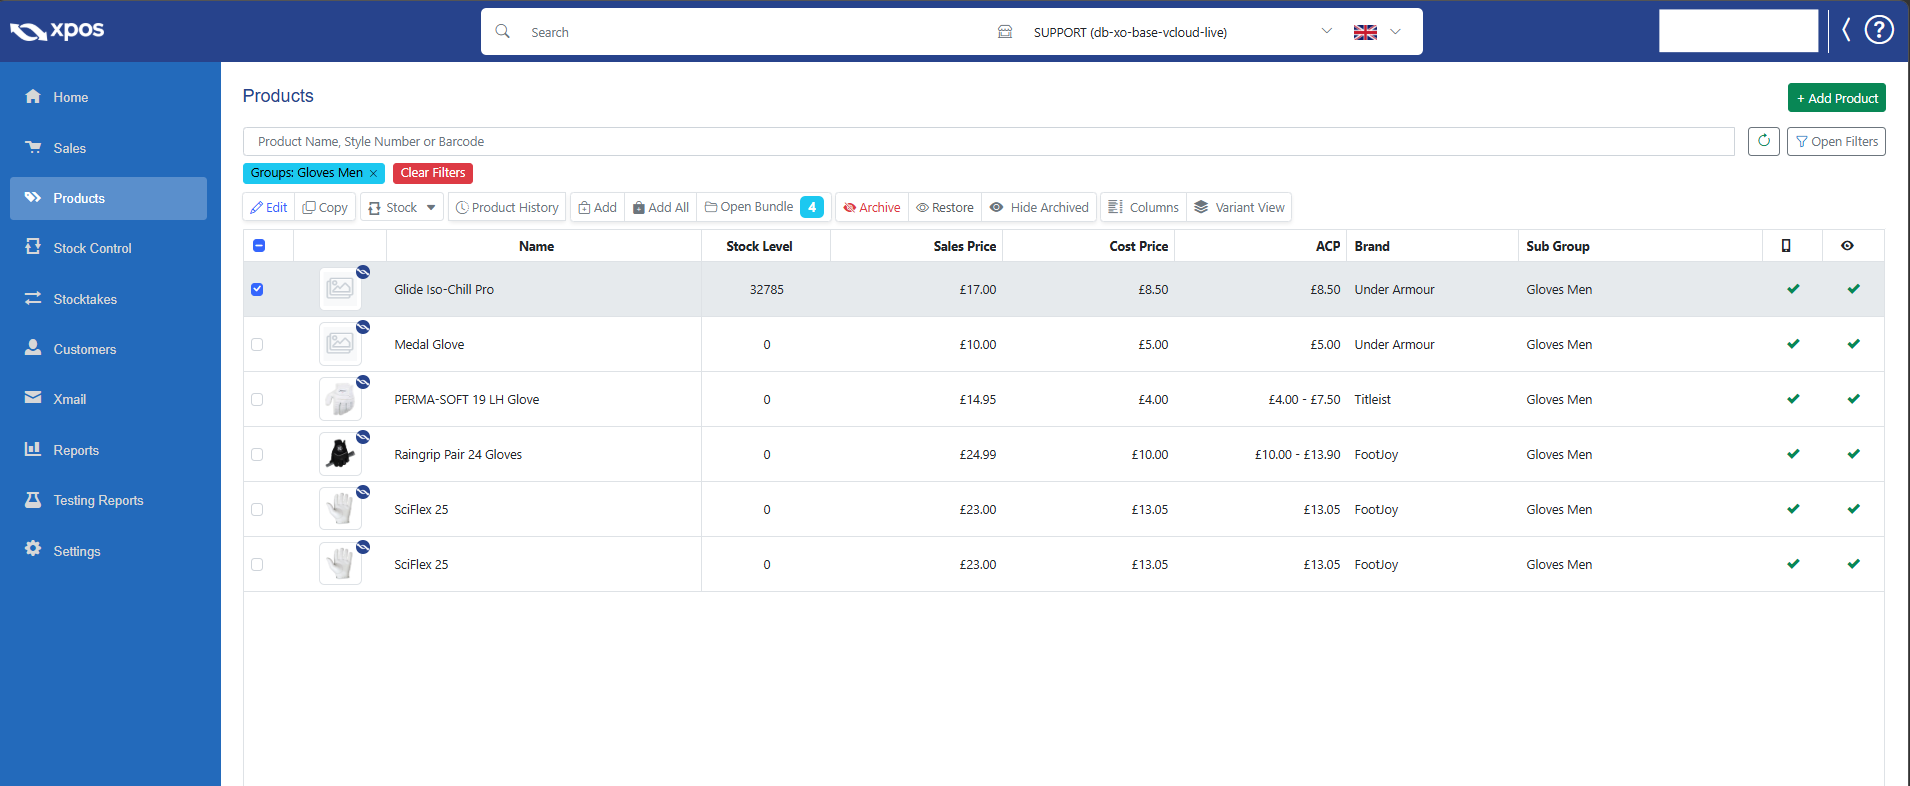1910x786 pixels.
Task: Click the product name search field
Action: click(x=988, y=141)
